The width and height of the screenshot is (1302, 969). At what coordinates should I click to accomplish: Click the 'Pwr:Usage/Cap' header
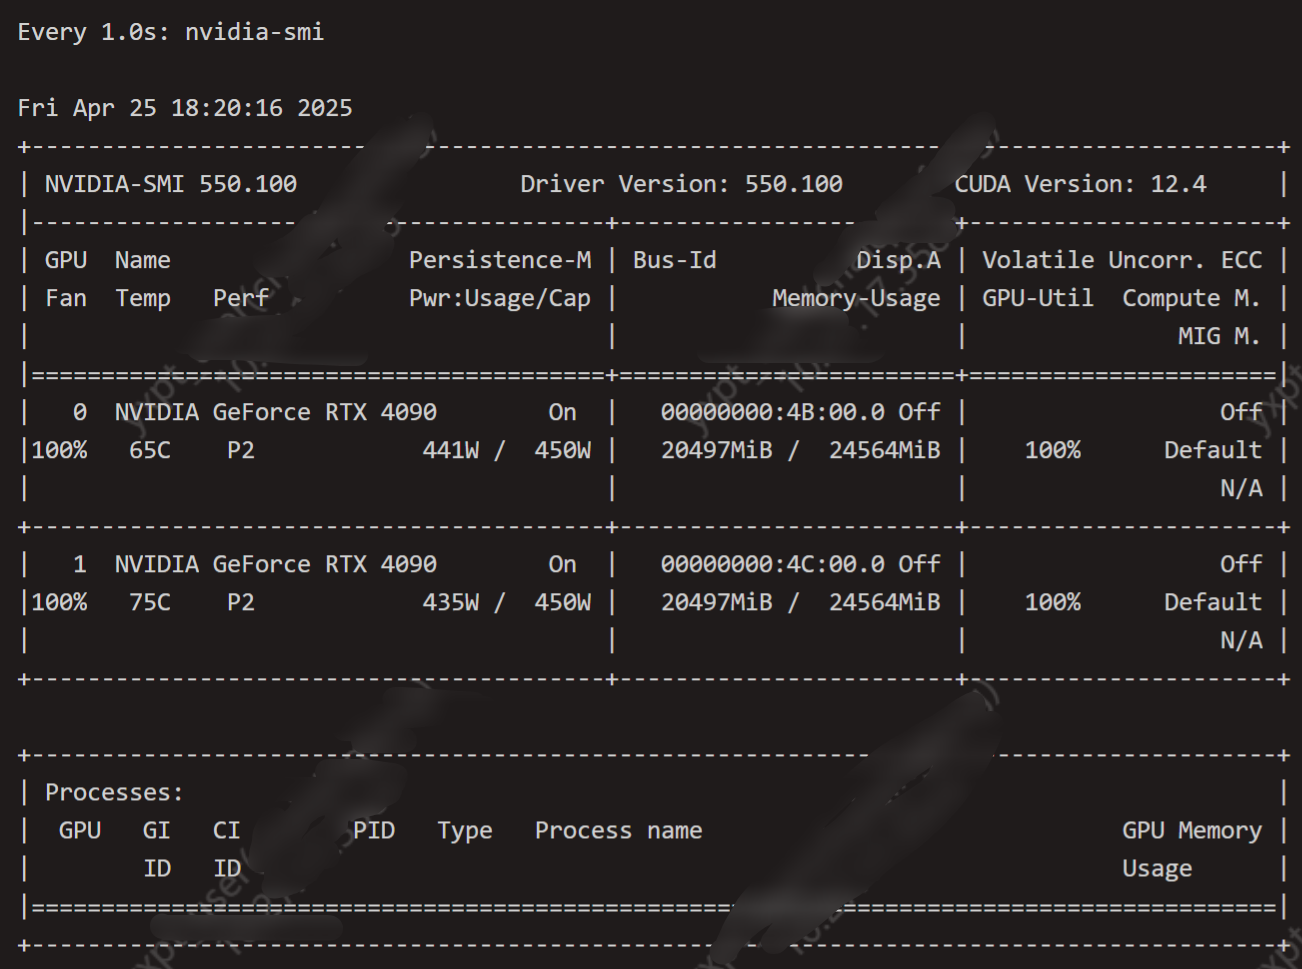(x=500, y=298)
